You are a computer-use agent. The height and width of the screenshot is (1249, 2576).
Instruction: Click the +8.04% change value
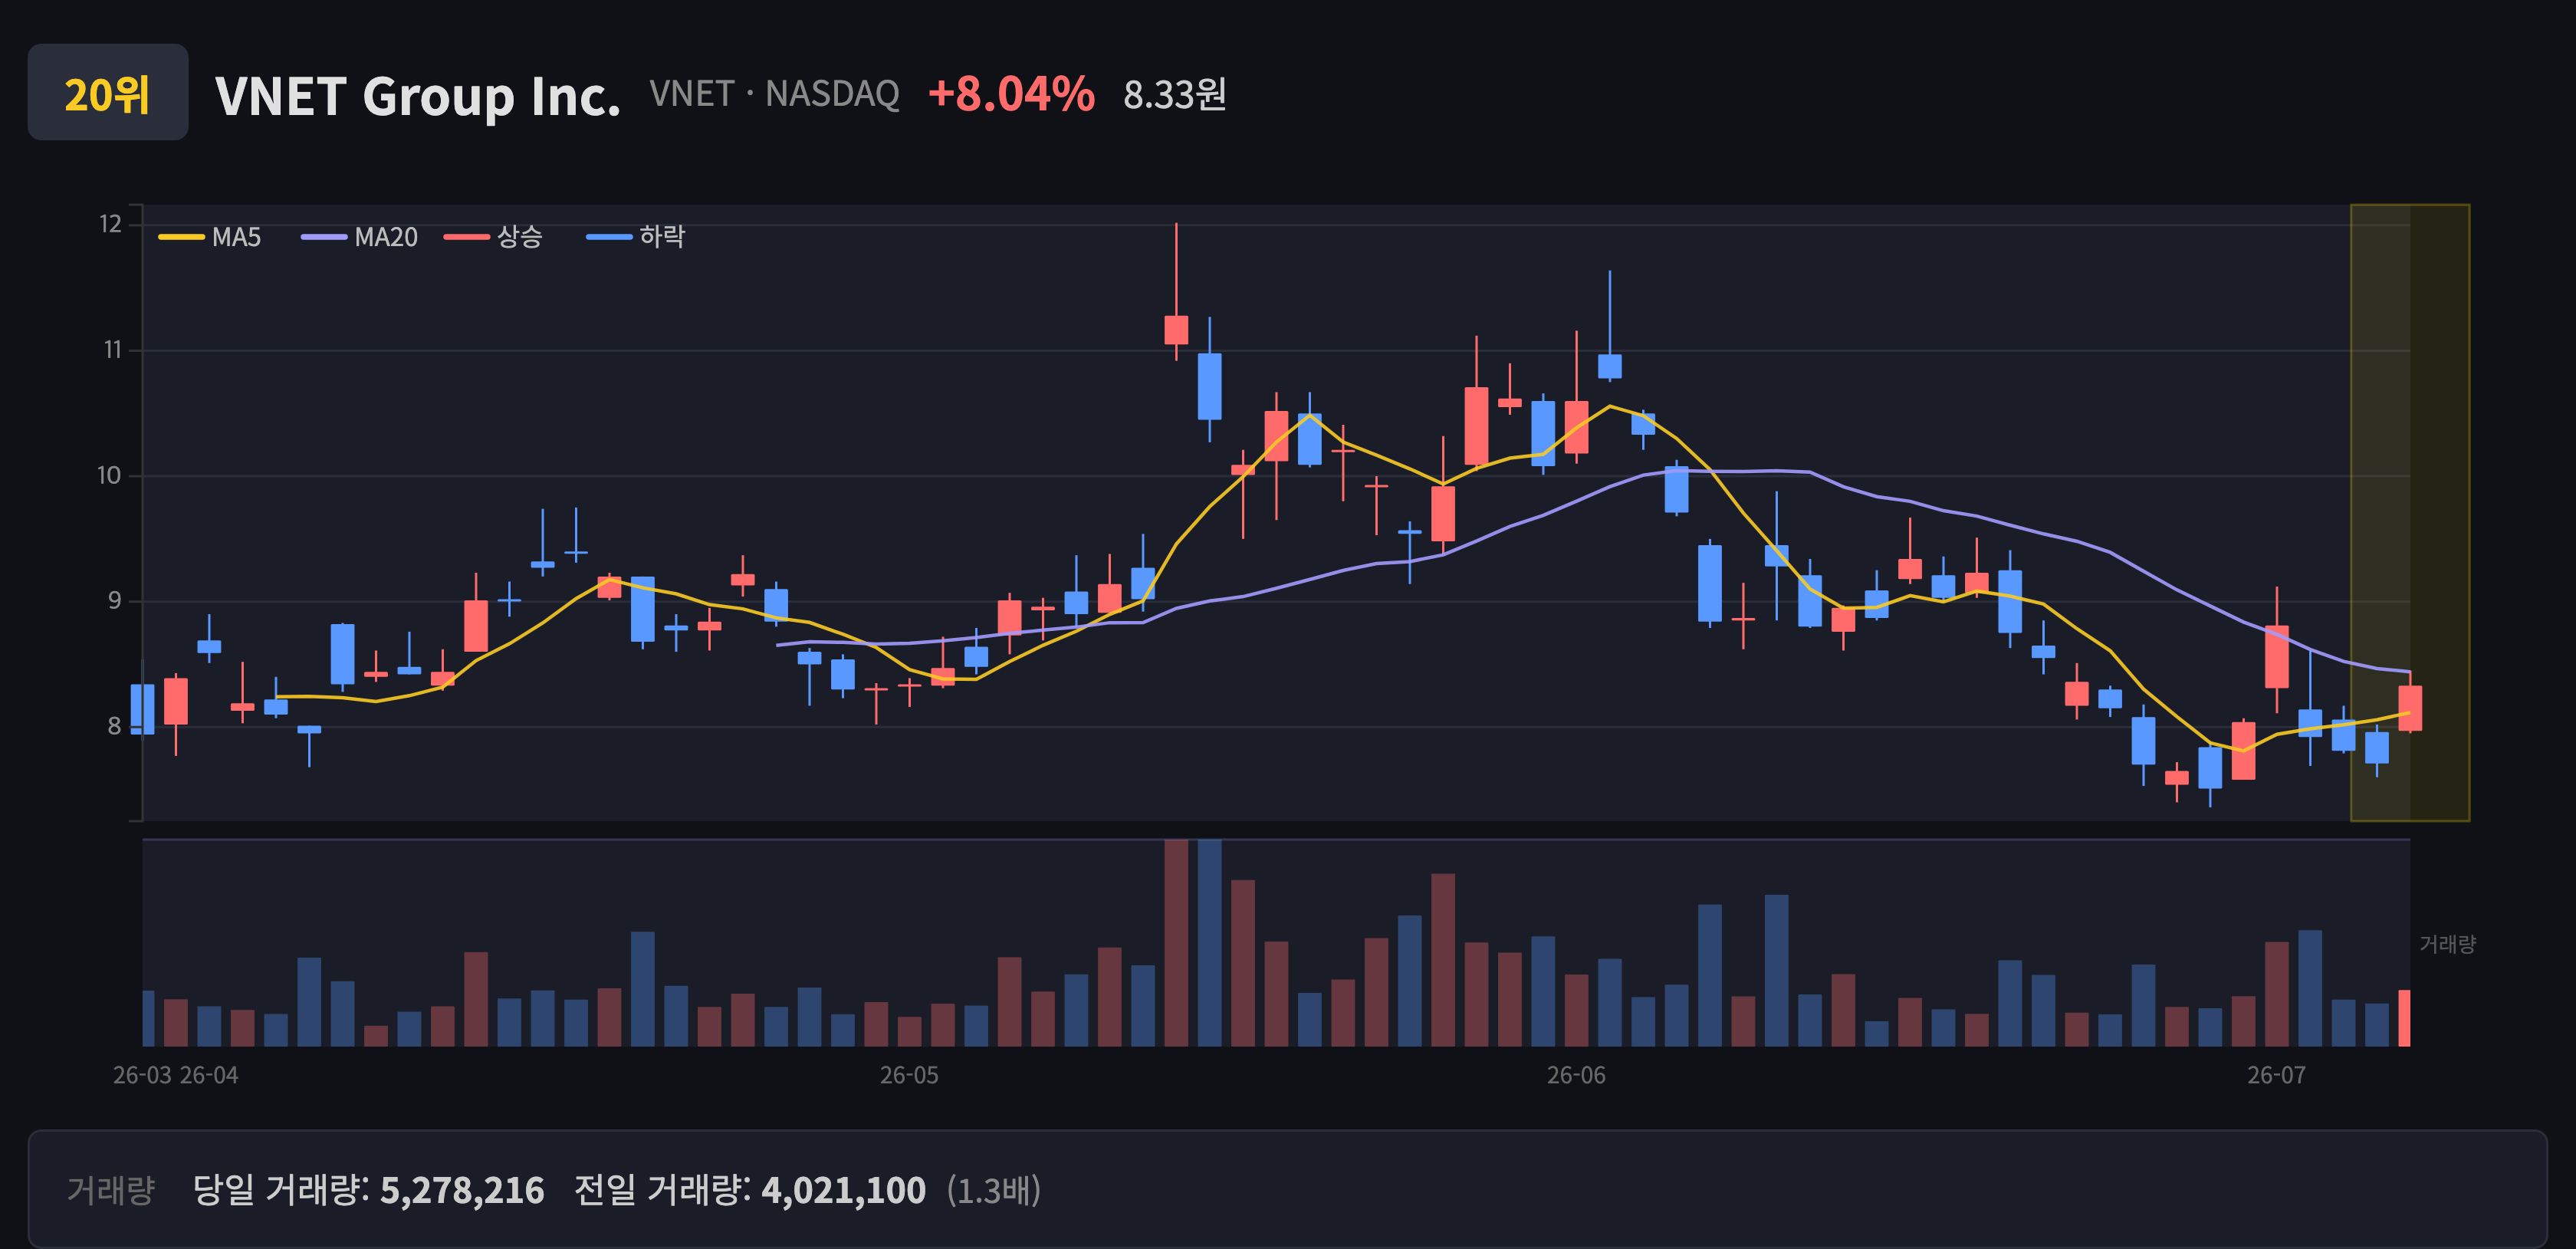click(x=1011, y=94)
